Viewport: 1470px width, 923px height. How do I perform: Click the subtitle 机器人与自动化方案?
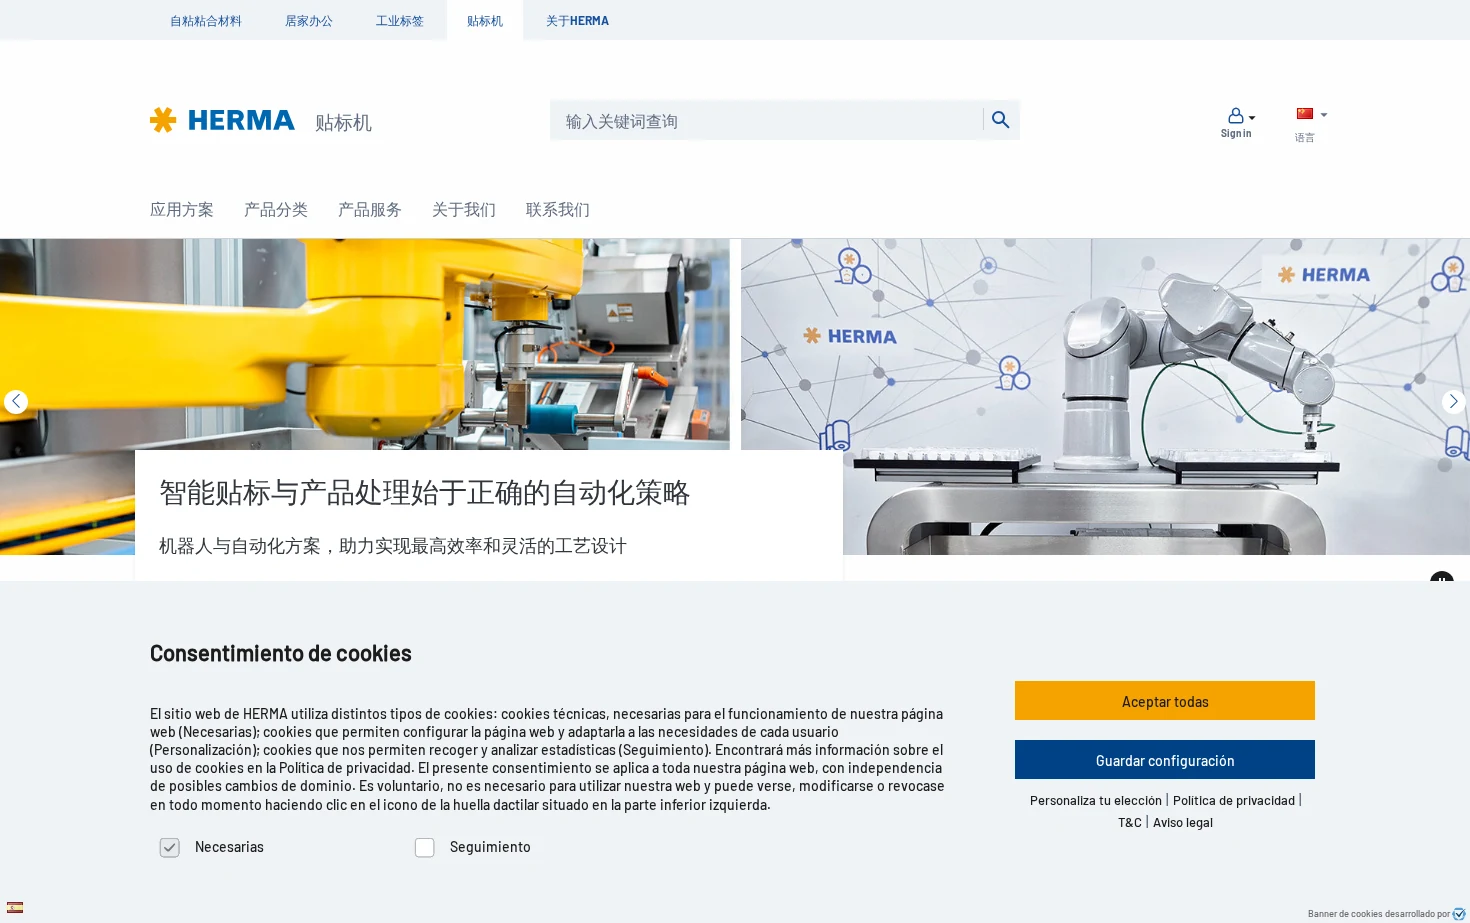click(240, 546)
